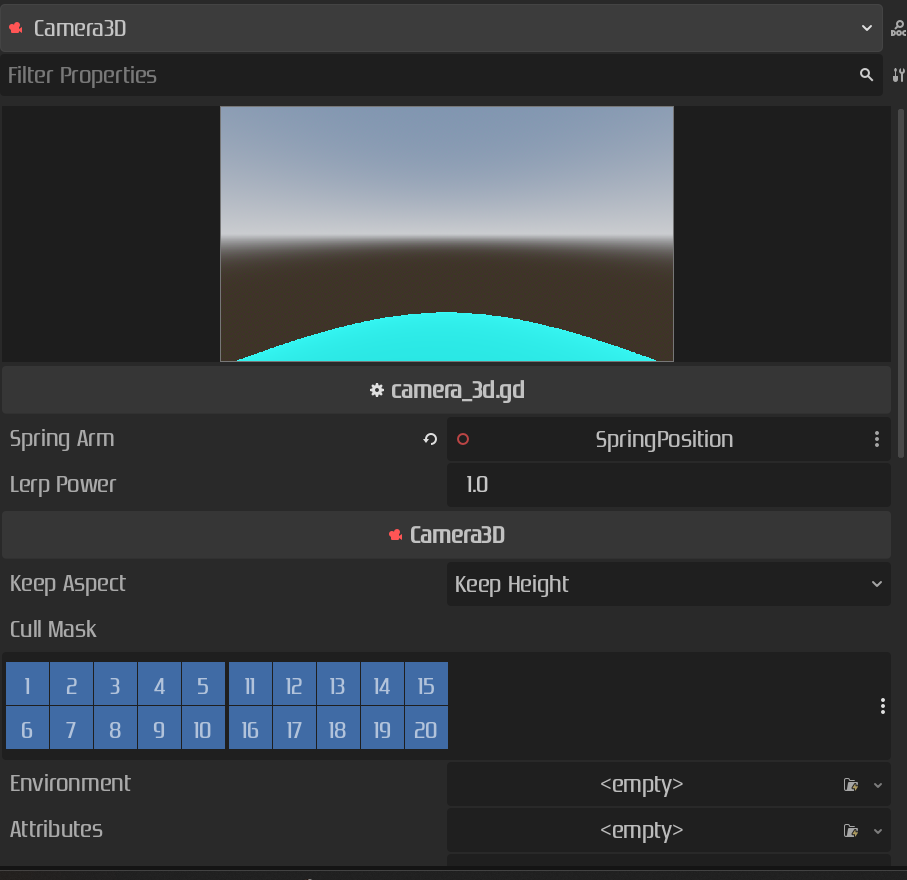Click the Attributes quick load folder icon
The image size is (907, 880).
(x=850, y=830)
